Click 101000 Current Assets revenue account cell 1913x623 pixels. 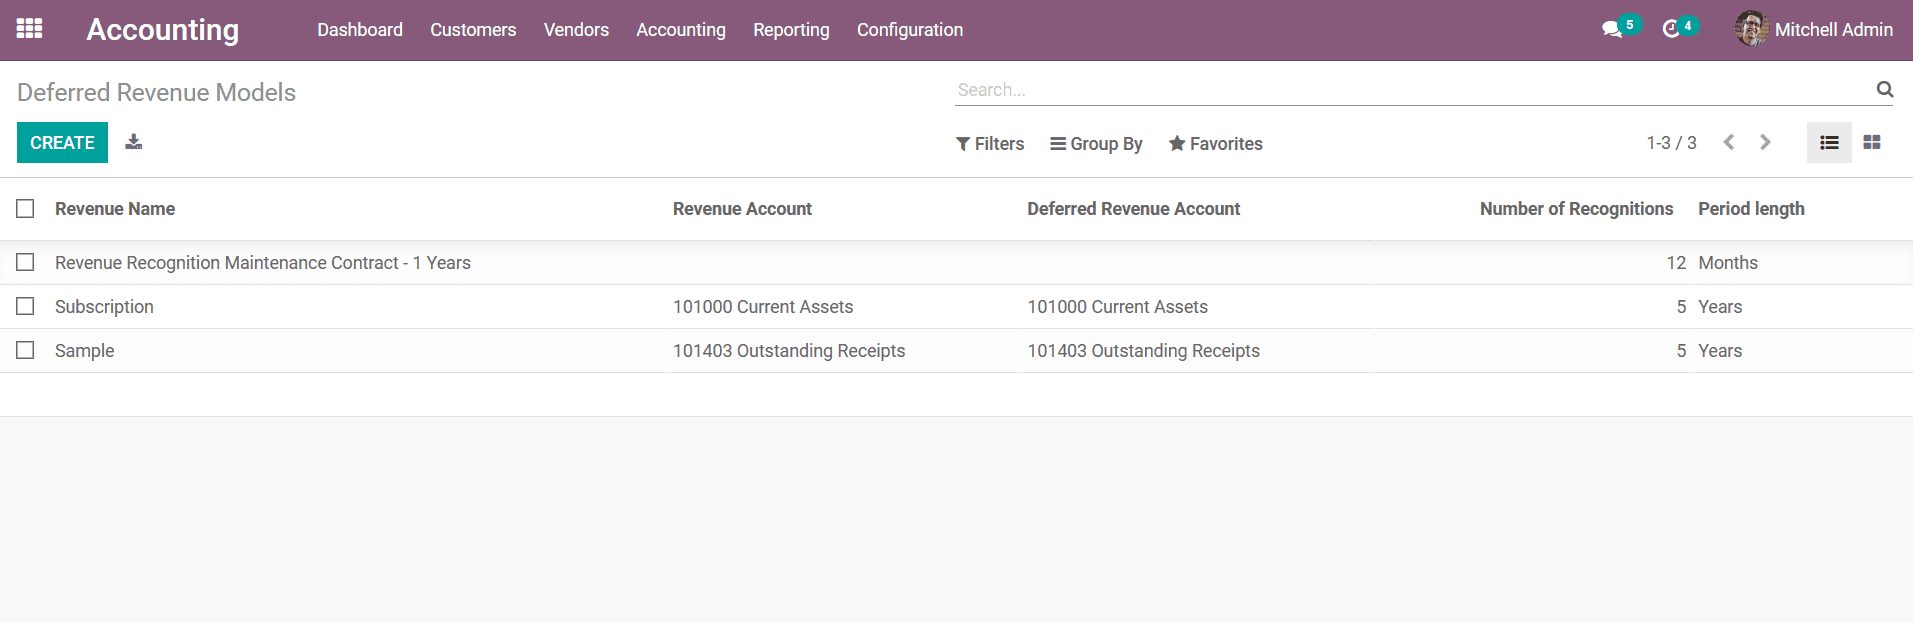click(x=763, y=307)
